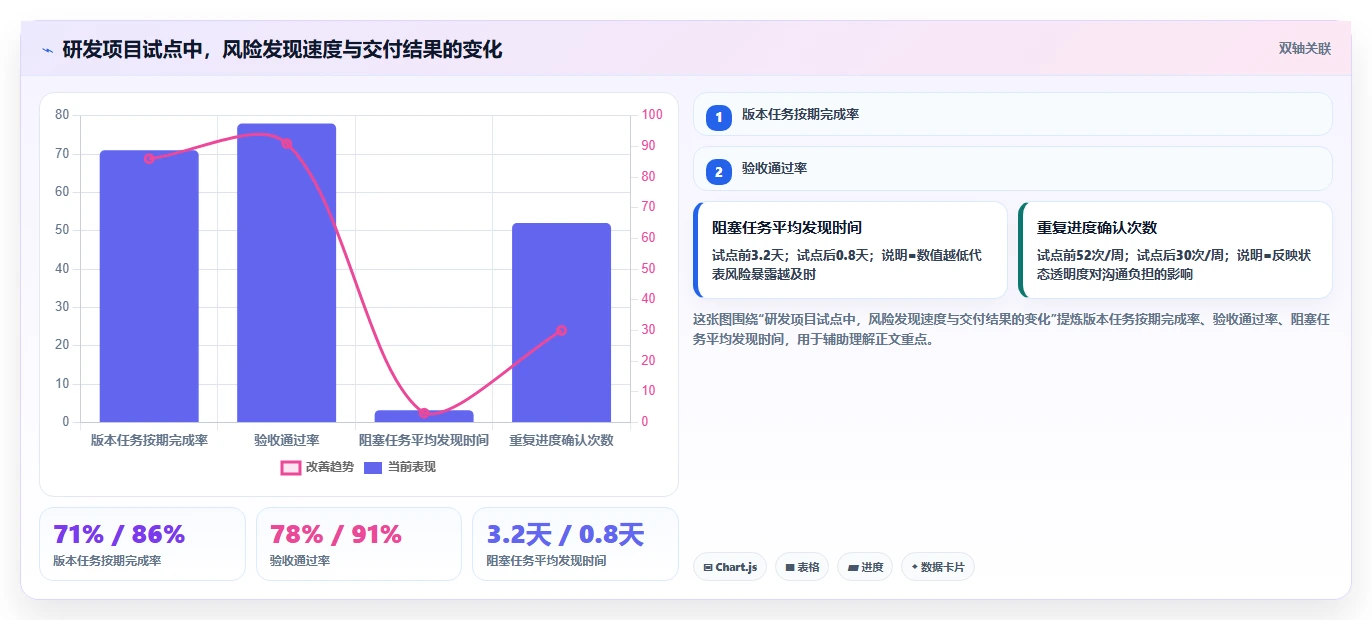Click the trend line point at 重复进度确认次数
Image resolution: width=1372 pixels, height=620 pixels.
561,330
